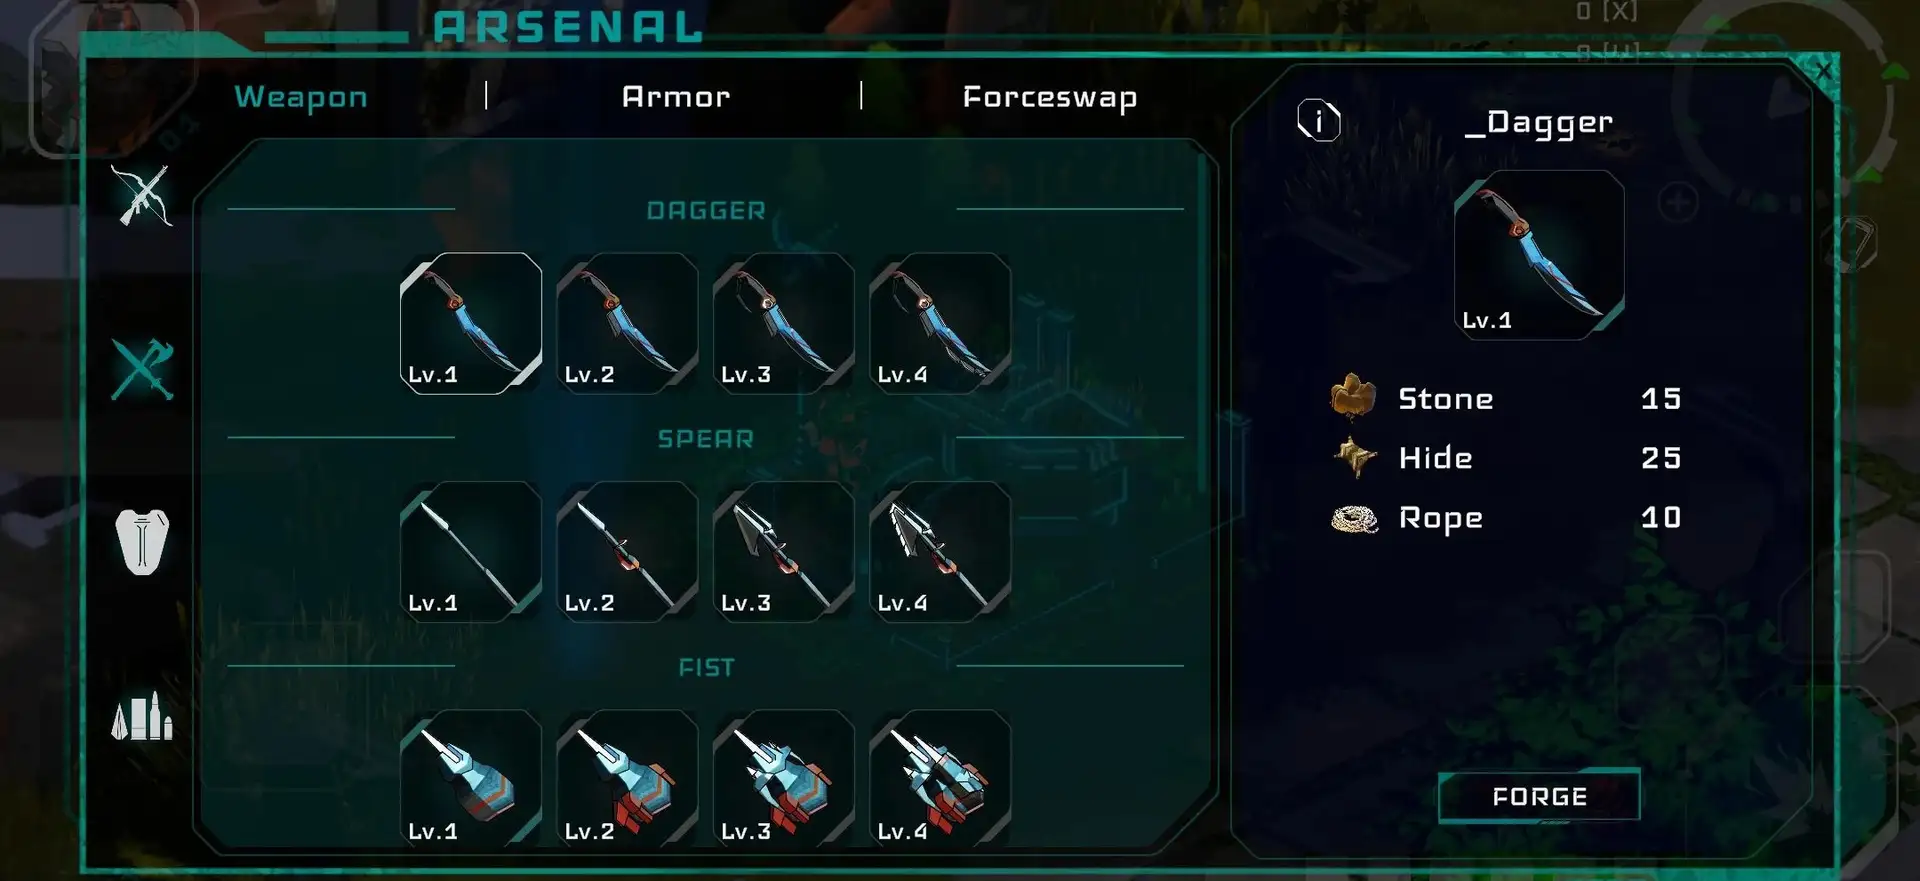
Task: Click the FORGE button
Action: click(x=1539, y=796)
